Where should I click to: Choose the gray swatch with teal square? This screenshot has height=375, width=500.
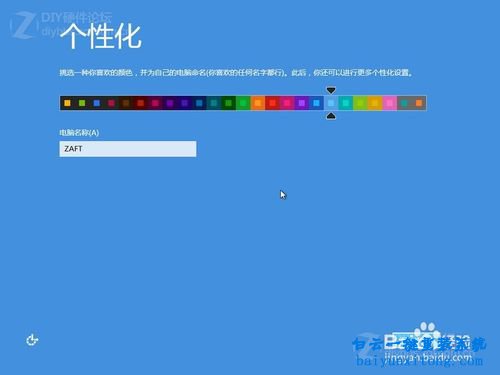point(404,103)
